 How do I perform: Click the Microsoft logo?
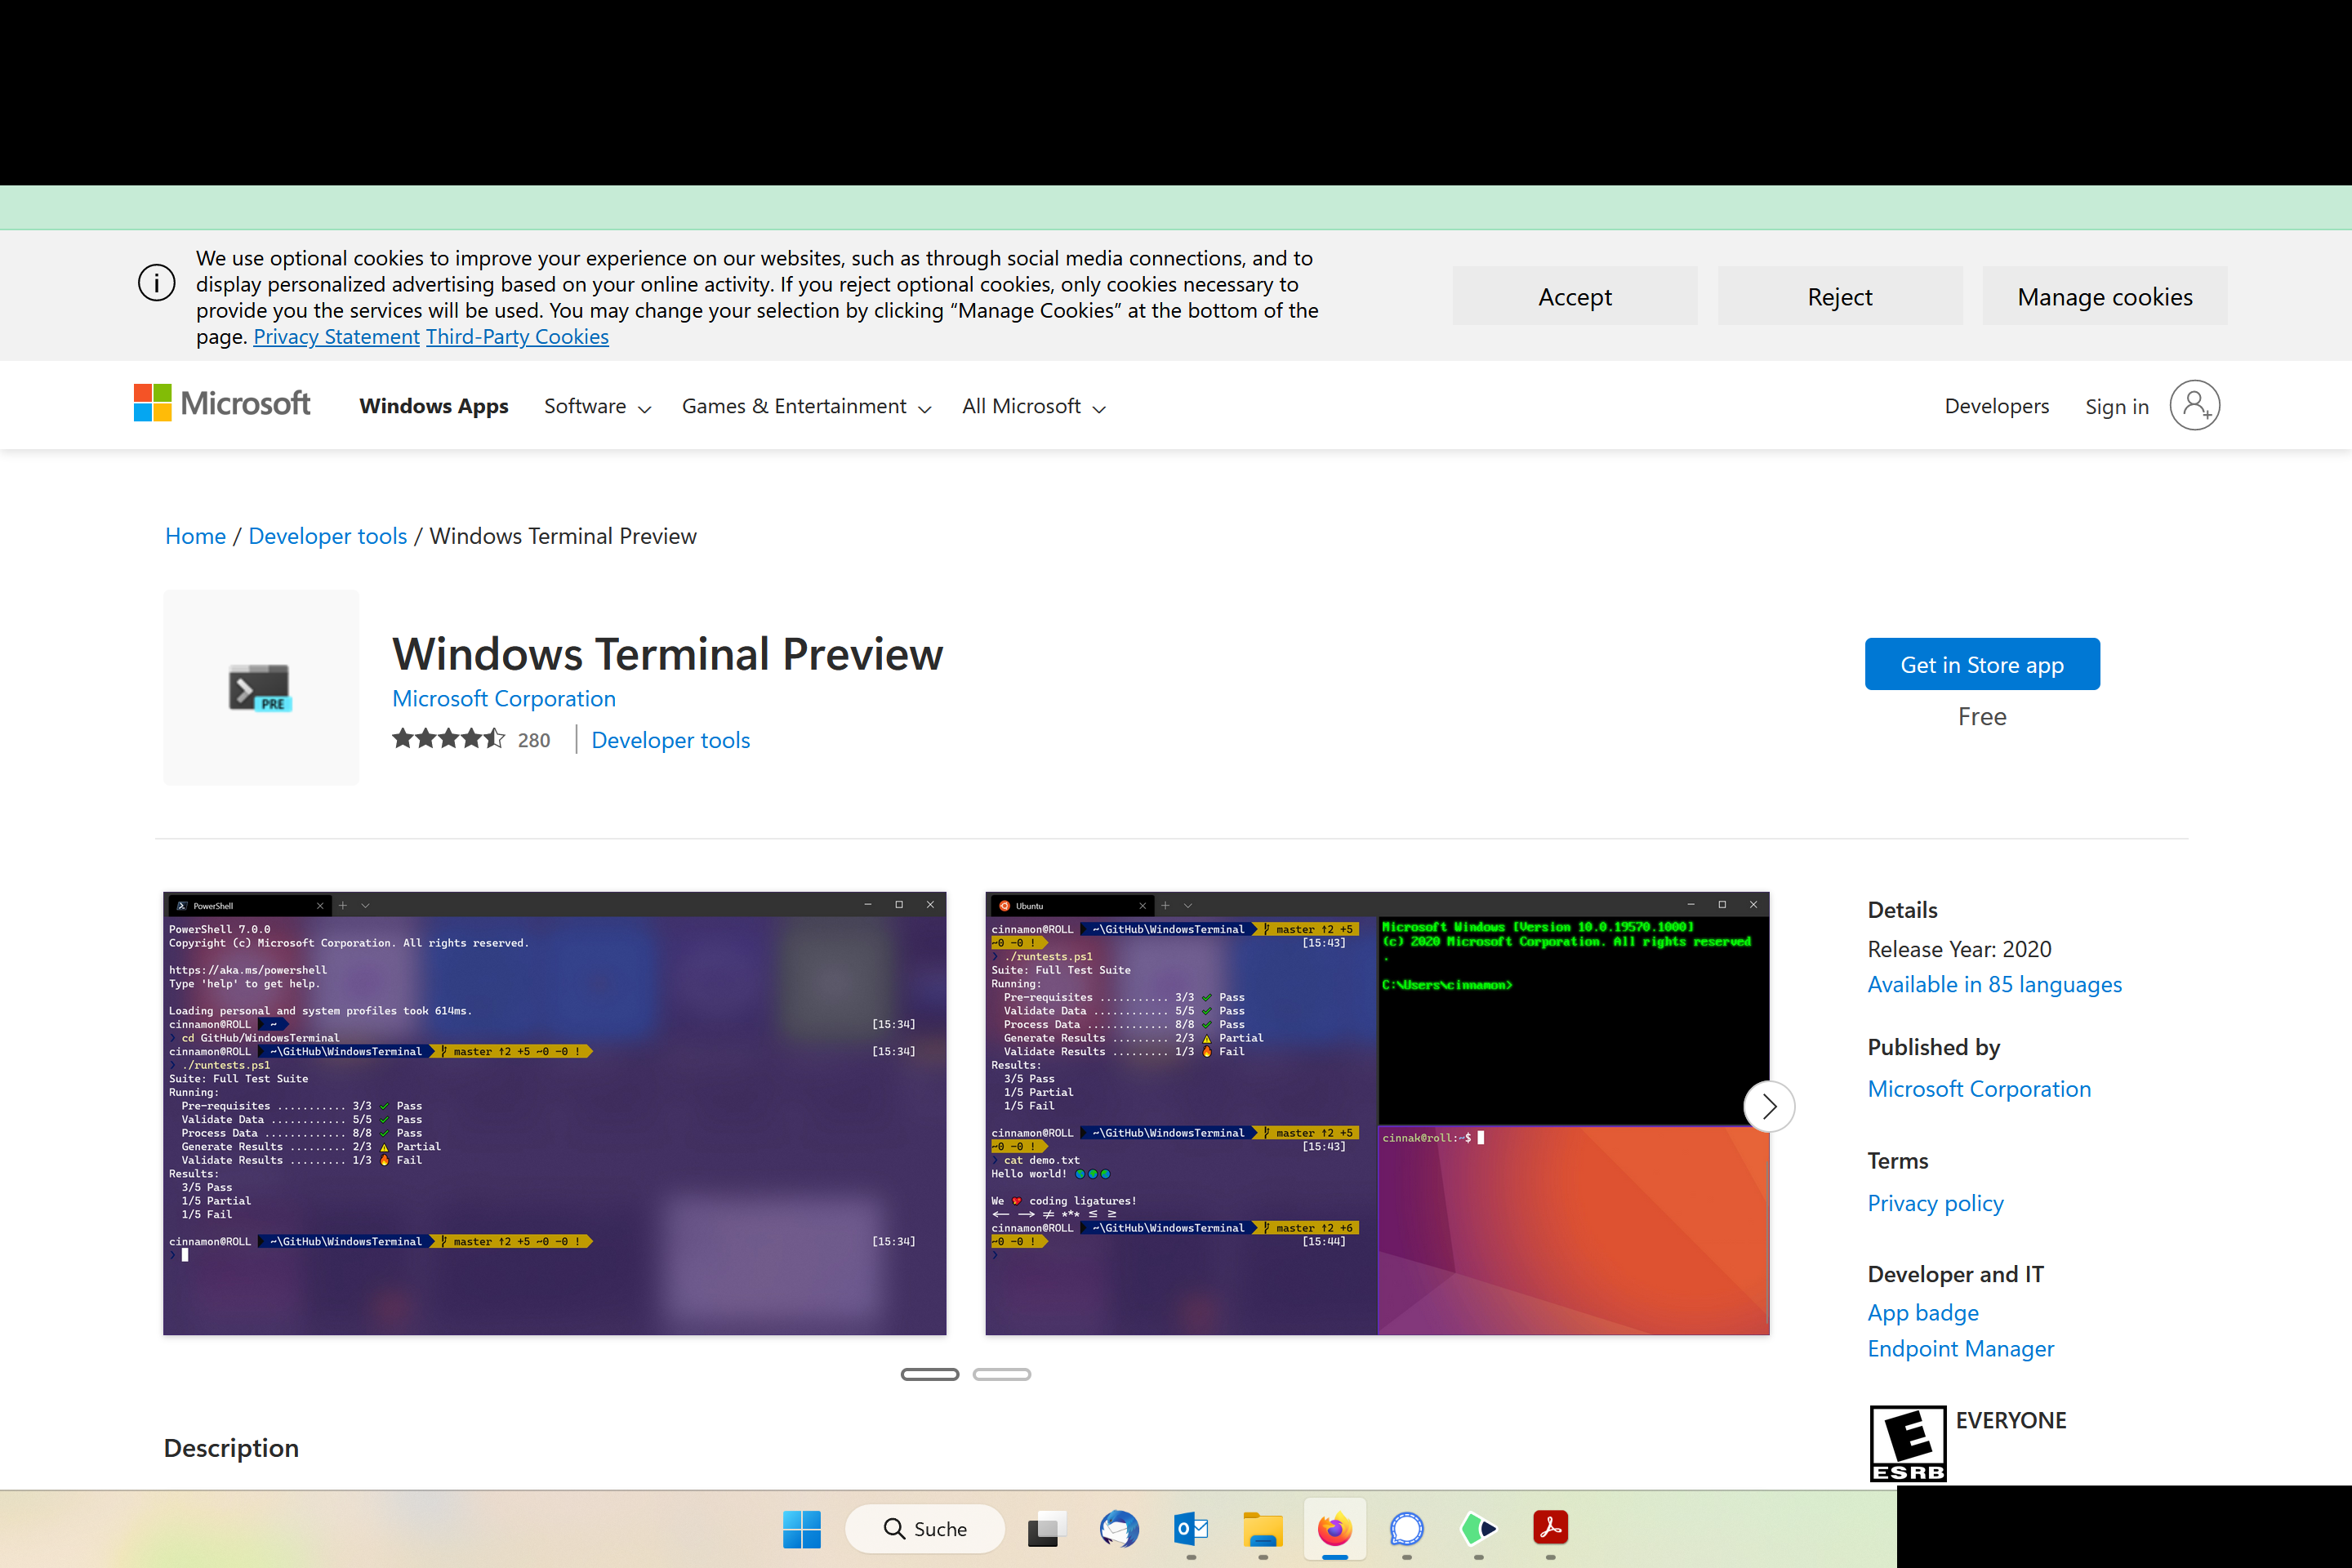(222, 404)
